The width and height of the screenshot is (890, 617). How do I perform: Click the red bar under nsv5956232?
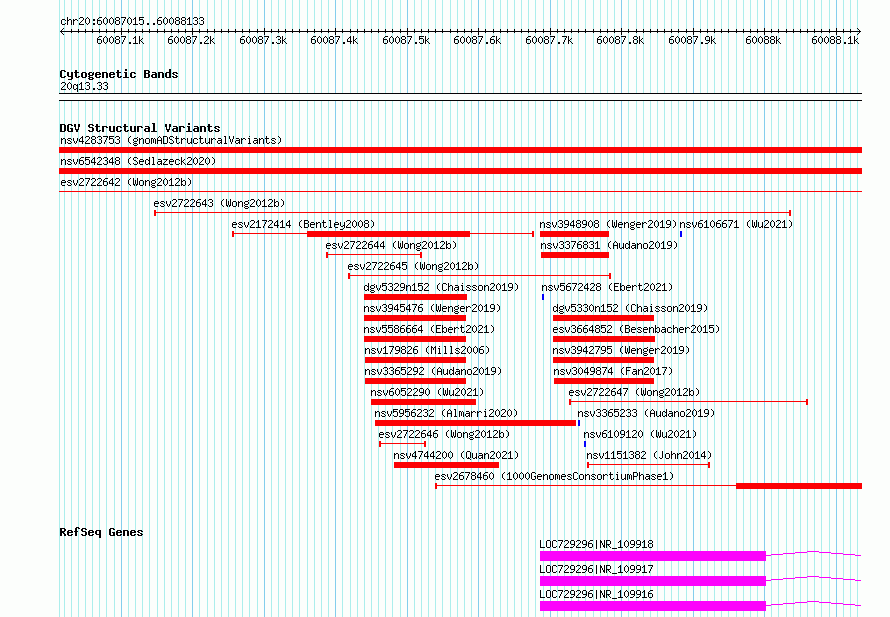(x=475, y=423)
